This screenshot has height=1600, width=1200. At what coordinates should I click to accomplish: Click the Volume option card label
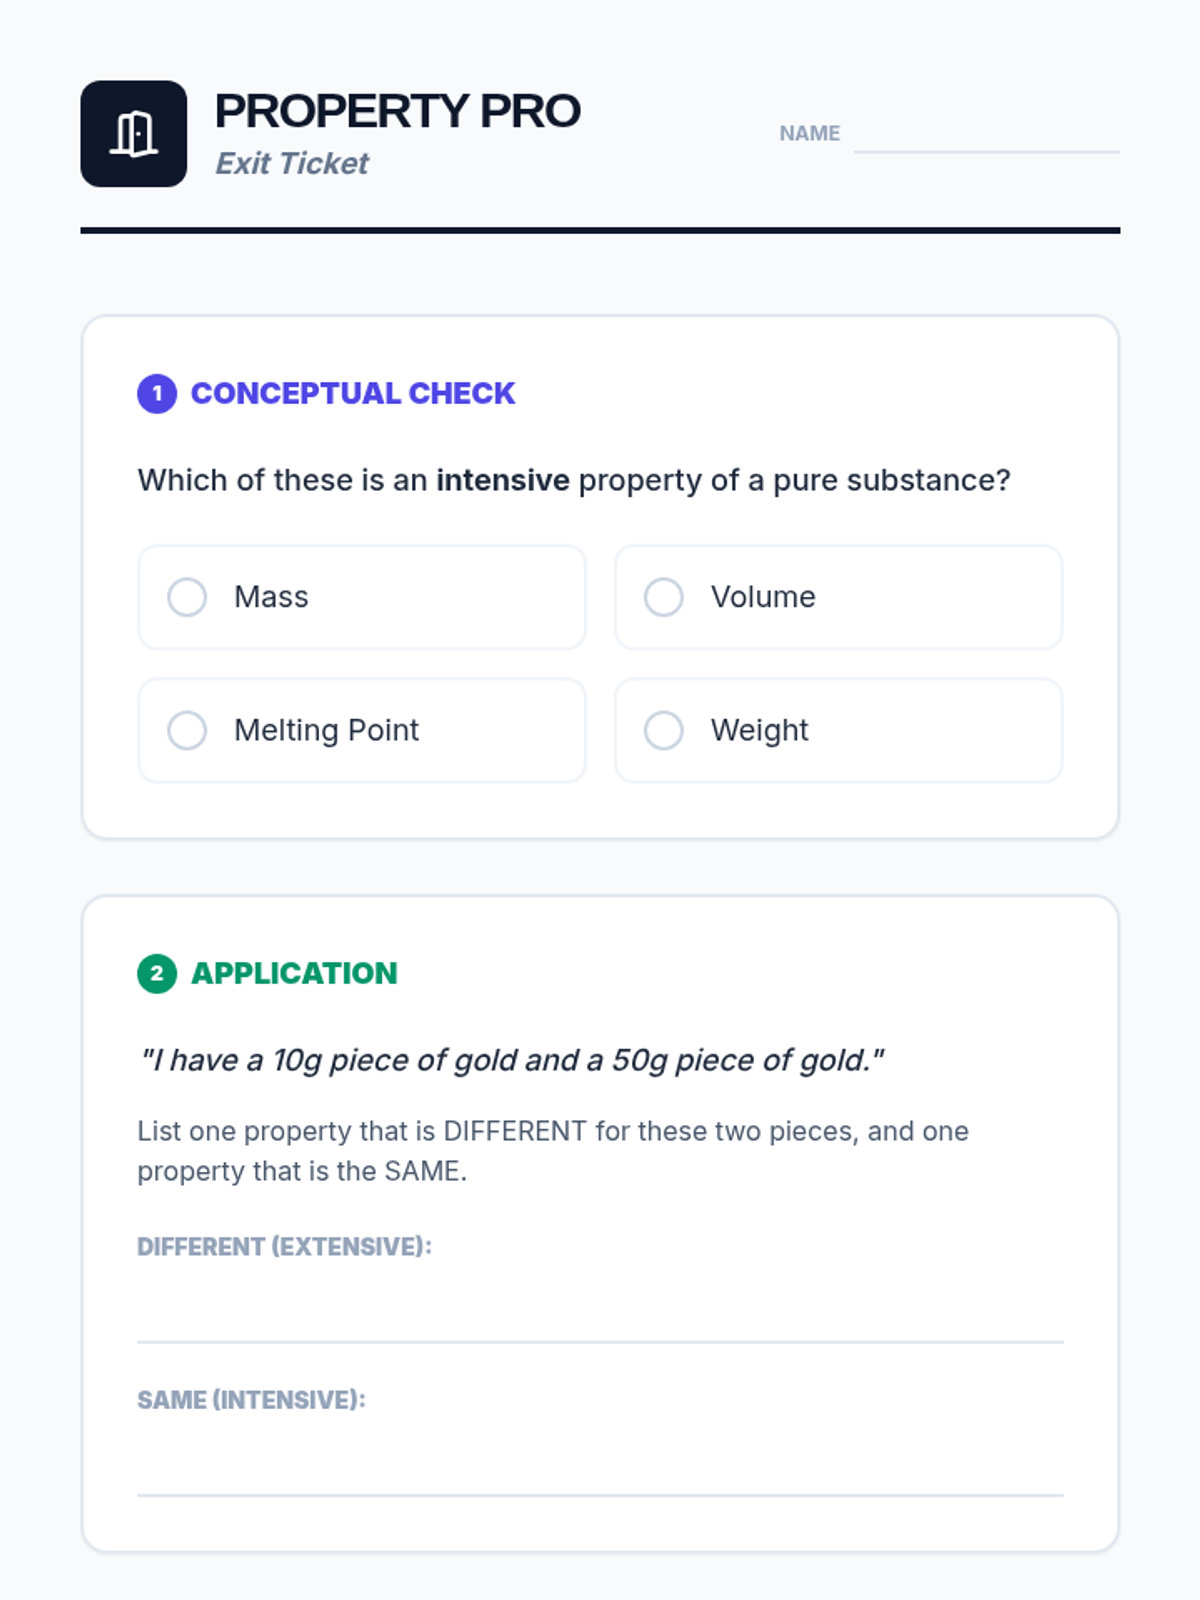(763, 597)
